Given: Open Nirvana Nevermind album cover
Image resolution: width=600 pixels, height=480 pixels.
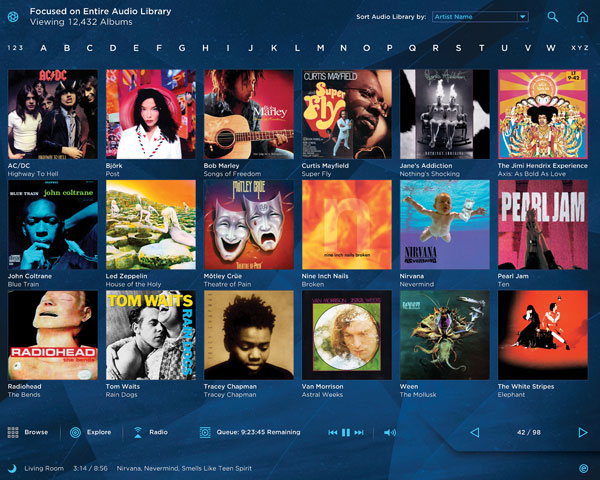Looking at the screenshot, I should (x=445, y=225).
